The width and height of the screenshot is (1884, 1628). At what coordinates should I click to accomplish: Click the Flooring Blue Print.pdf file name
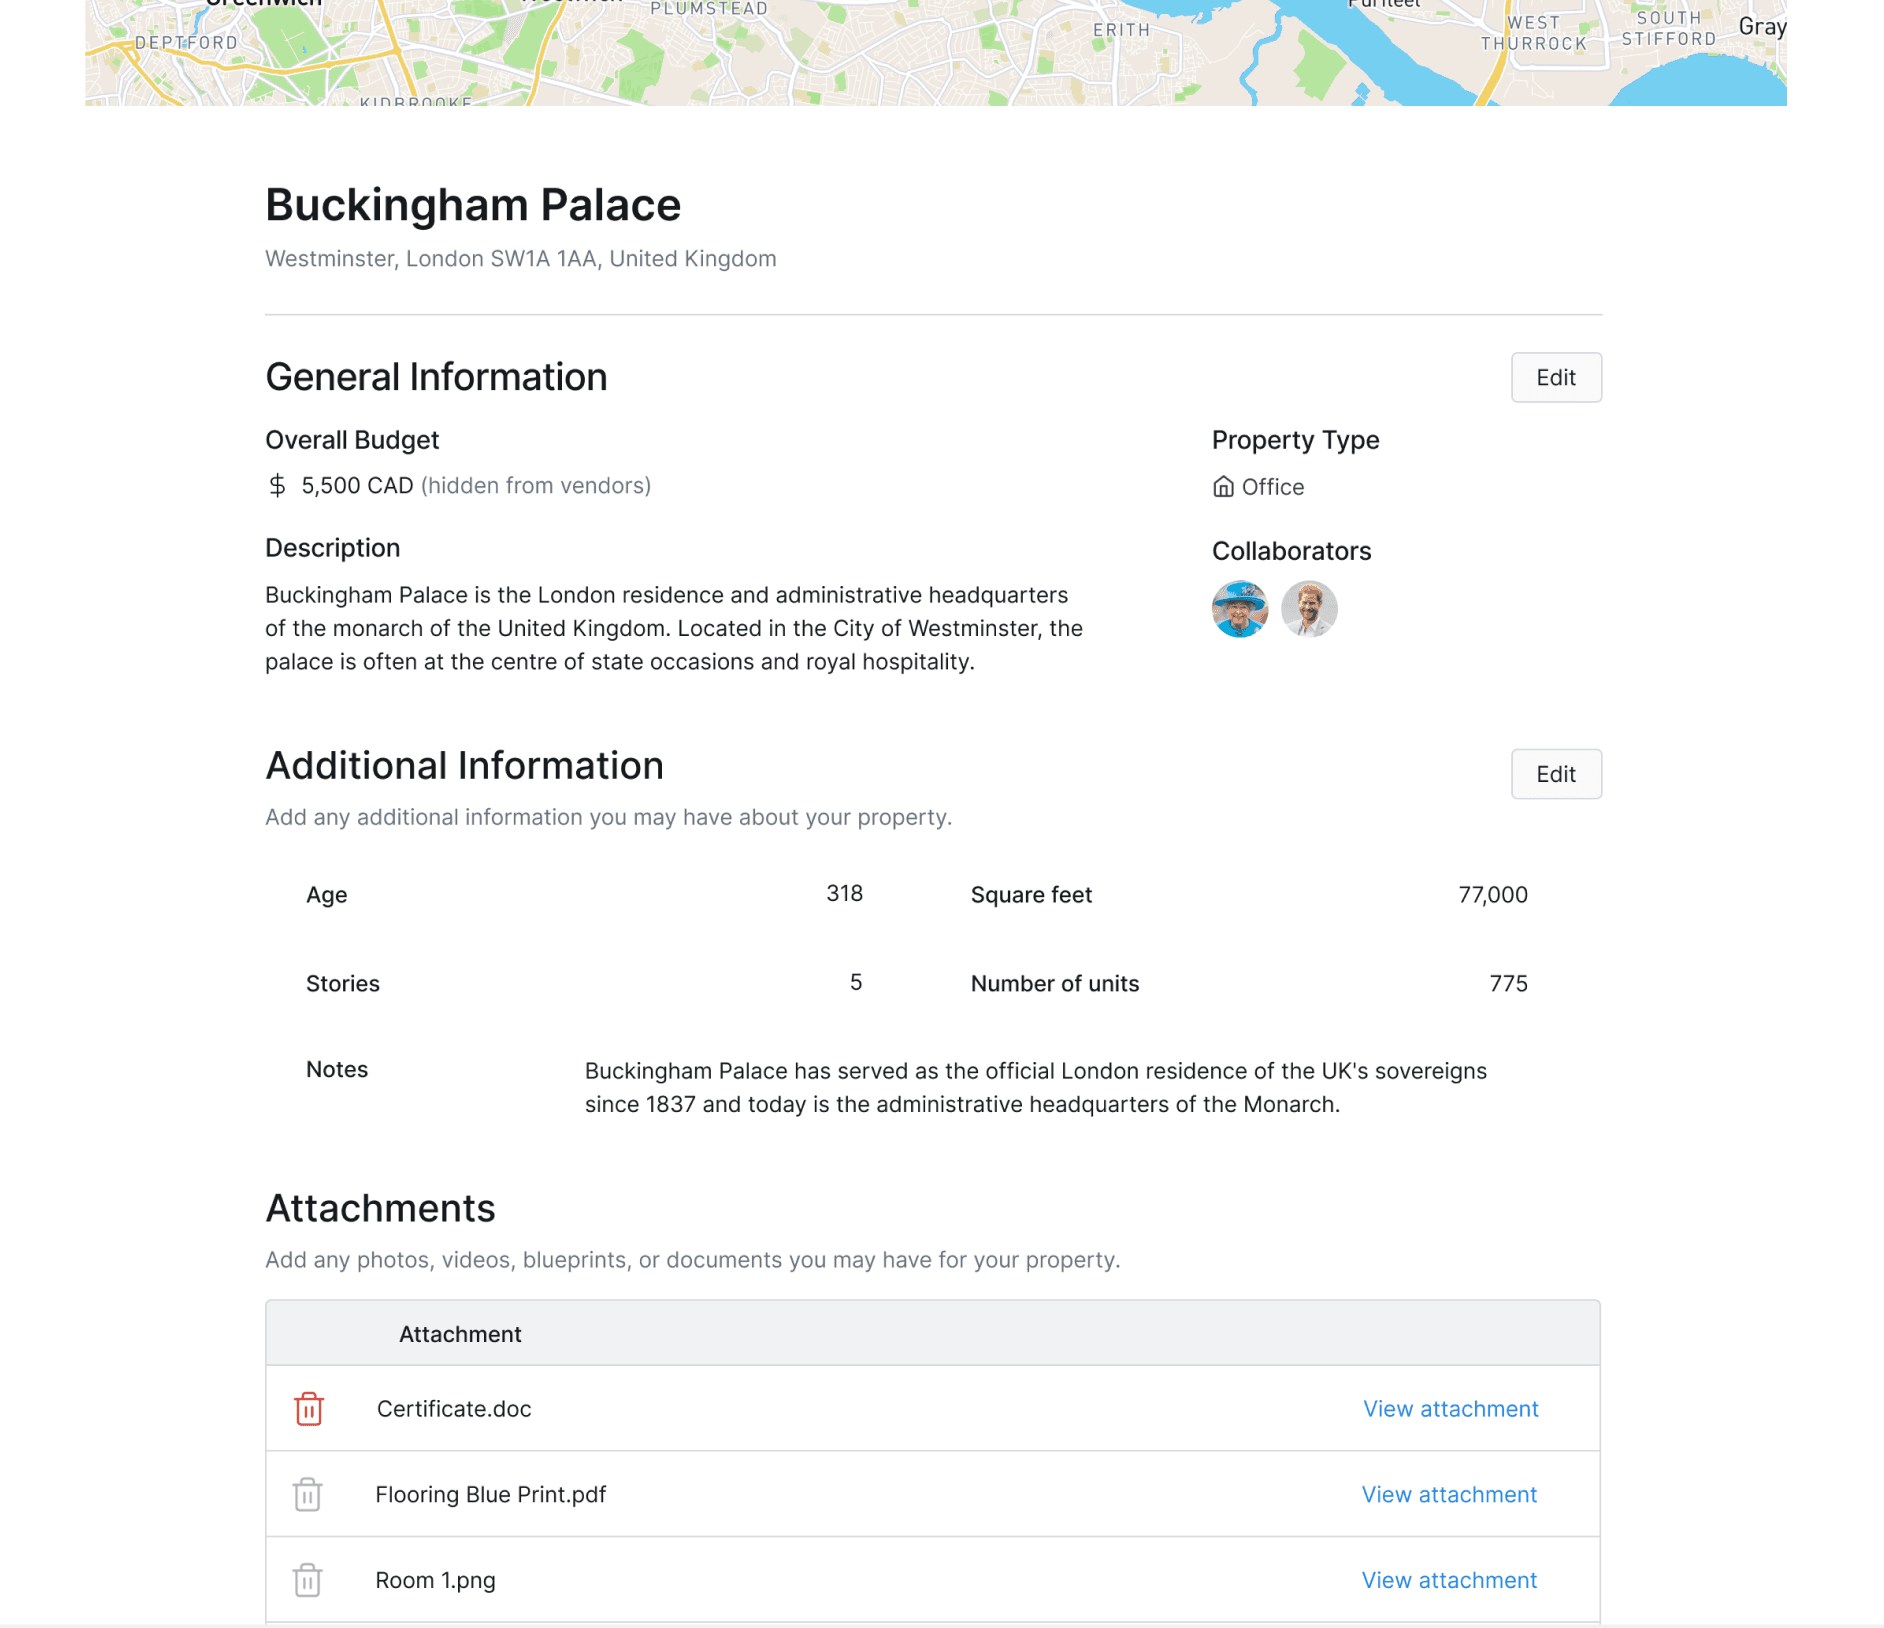coord(490,1494)
